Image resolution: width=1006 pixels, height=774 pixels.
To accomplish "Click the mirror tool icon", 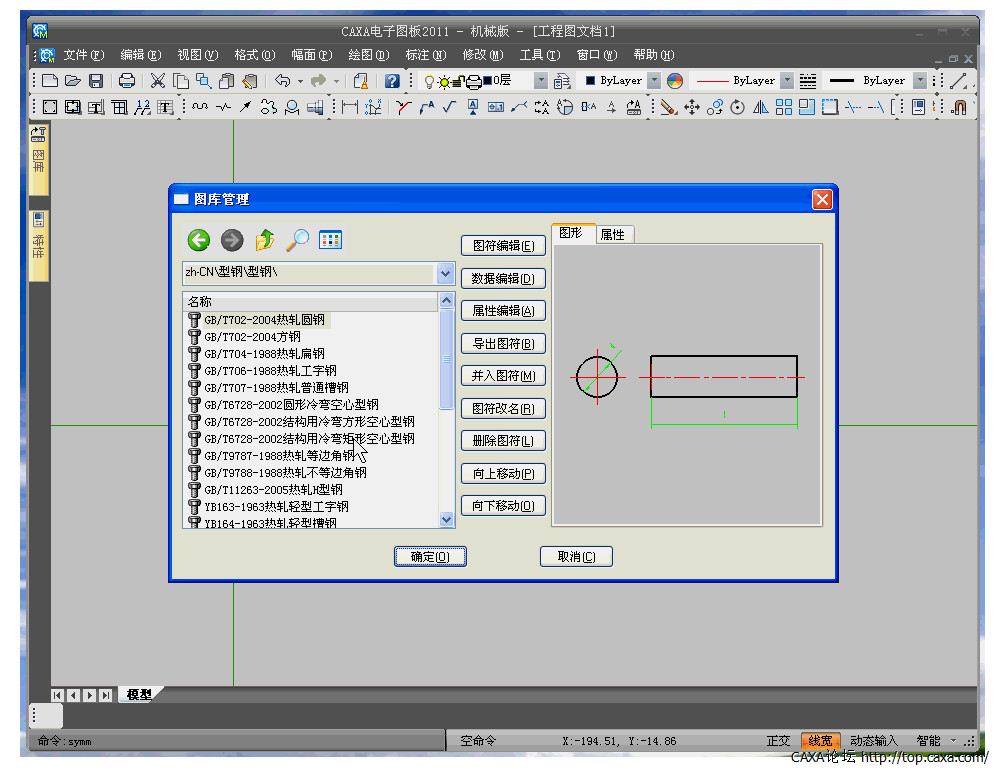I will [x=760, y=107].
